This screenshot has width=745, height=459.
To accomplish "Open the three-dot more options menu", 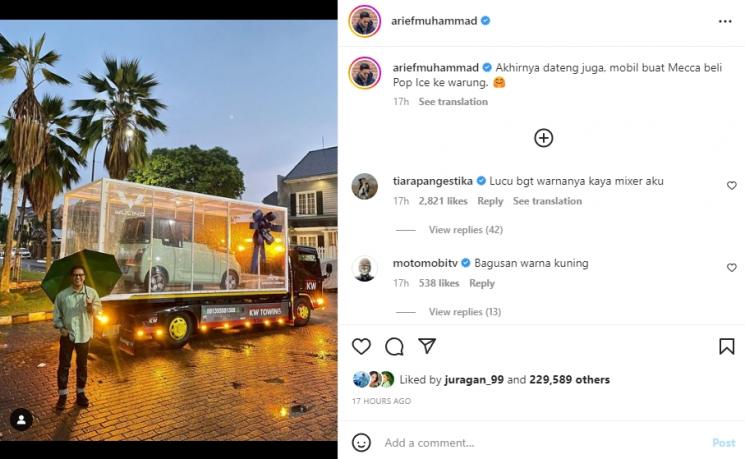I will 725,21.
